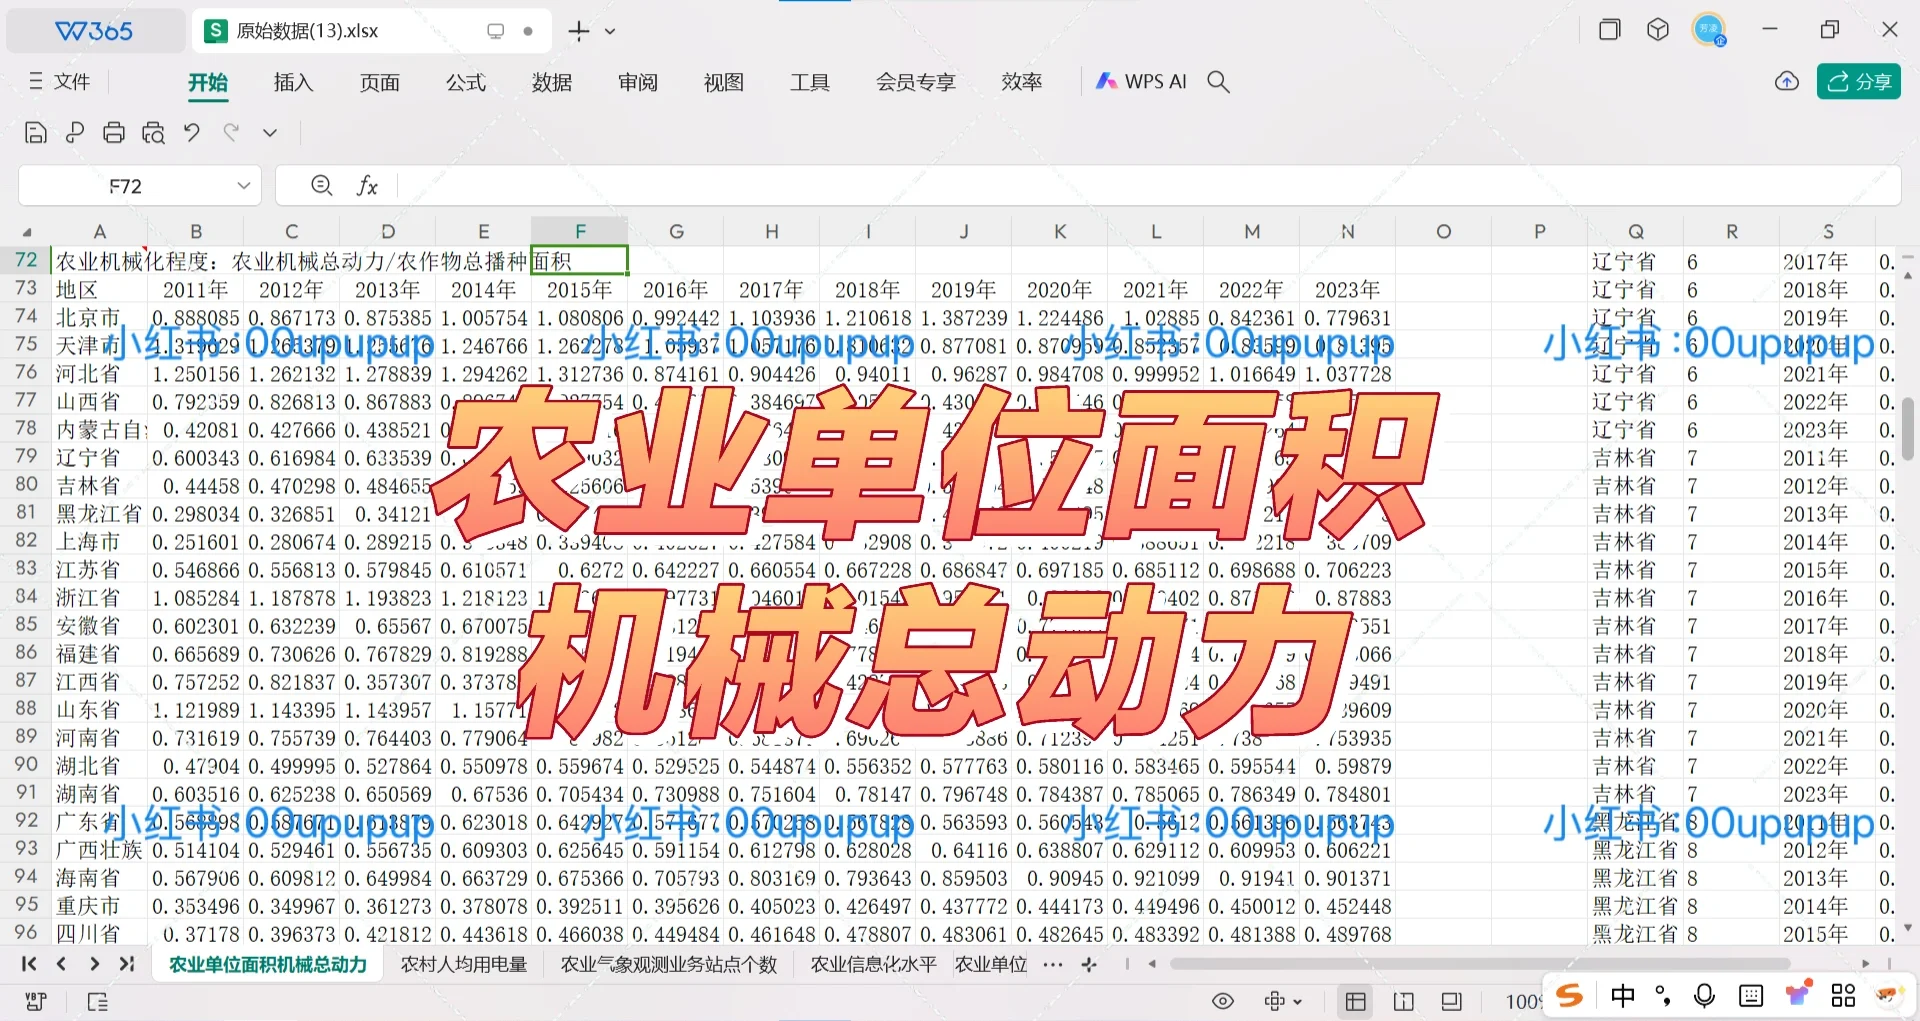Screen dimensions: 1920x1021
Task: Select column F header
Action: click(580, 231)
